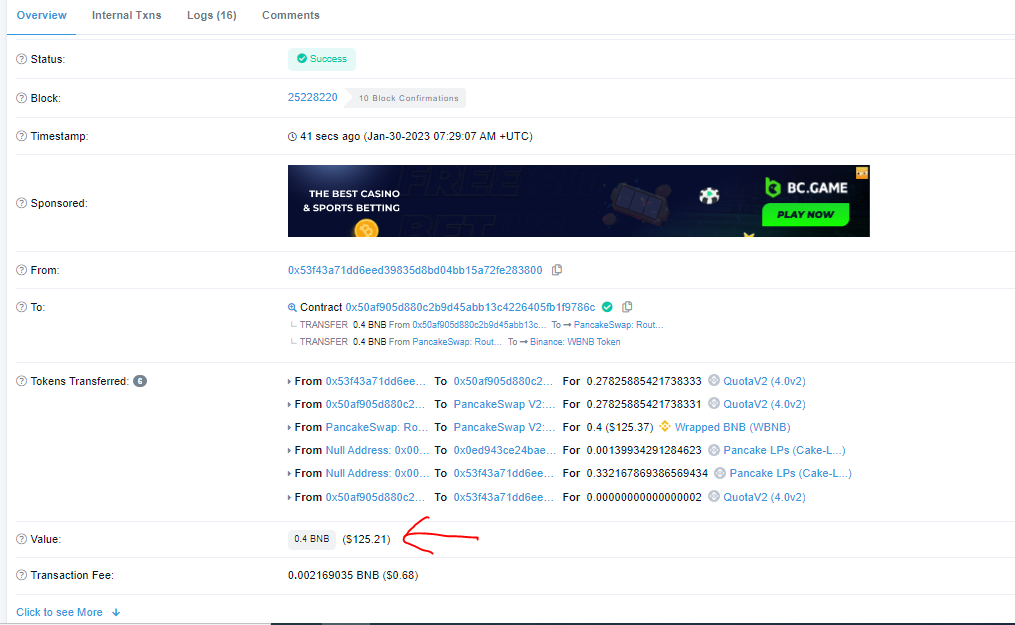Open the Logs (16) tab
The image size is (1015, 625).
[x=212, y=15]
